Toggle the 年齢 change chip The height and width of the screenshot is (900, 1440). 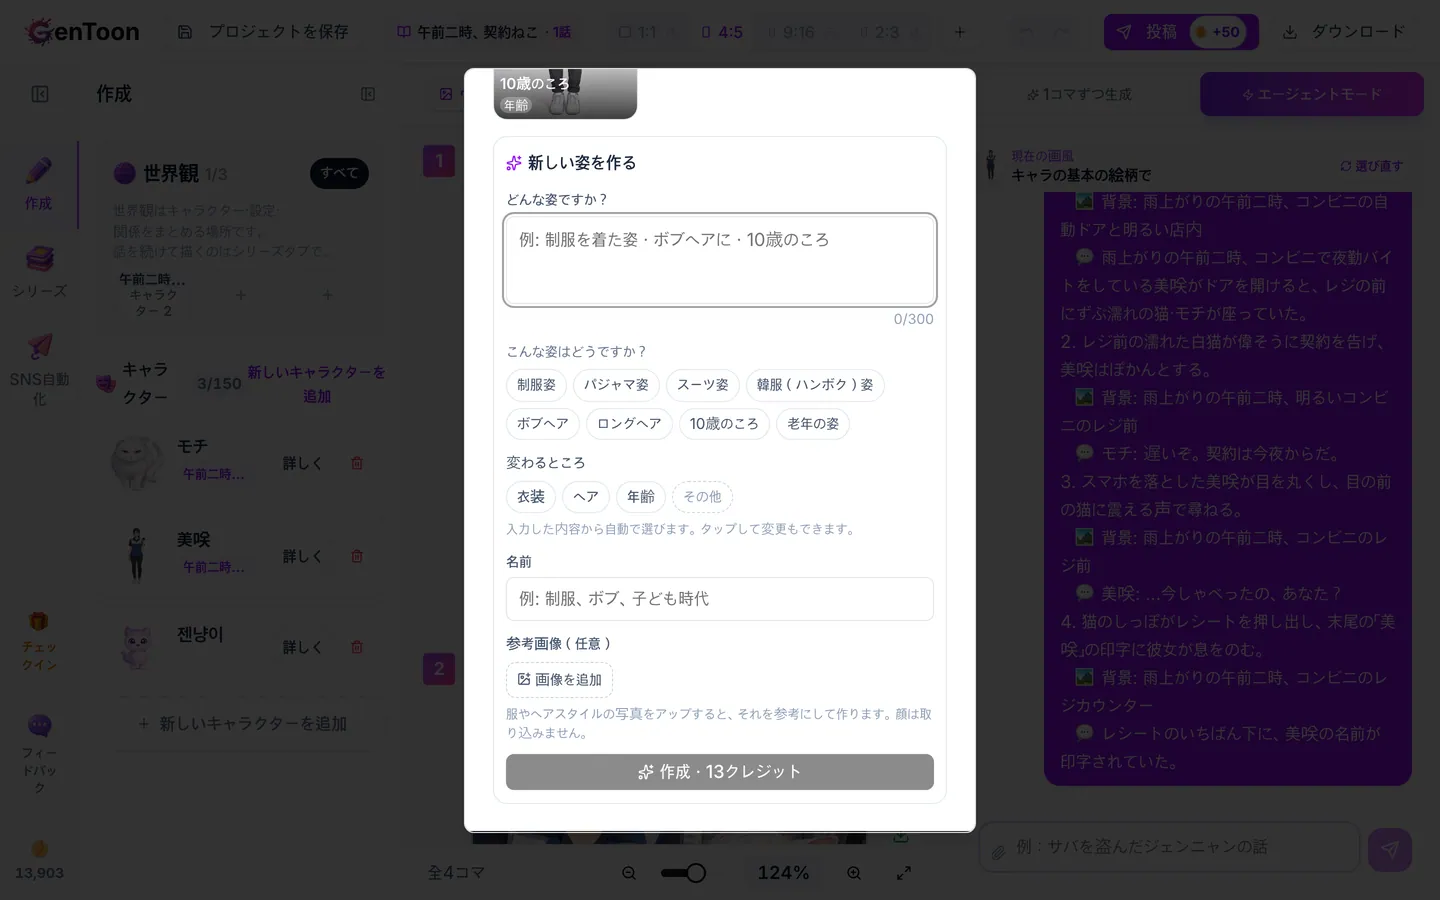pos(641,497)
